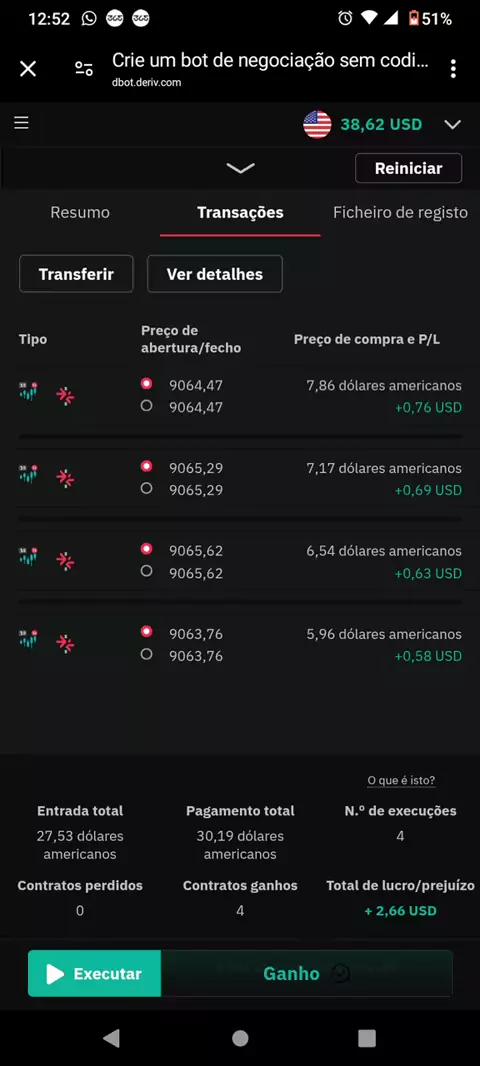Open the hamburger menu icon

pos(22,122)
